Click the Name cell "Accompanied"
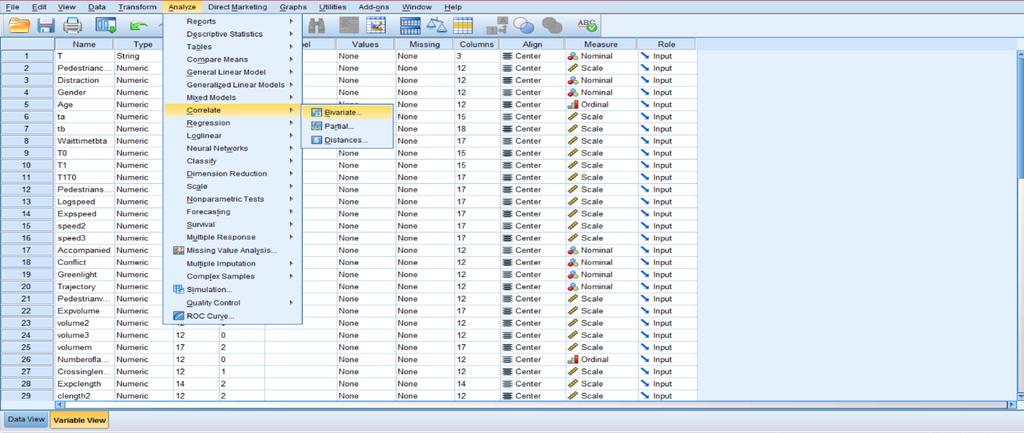1024x433 pixels. [x=84, y=250]
